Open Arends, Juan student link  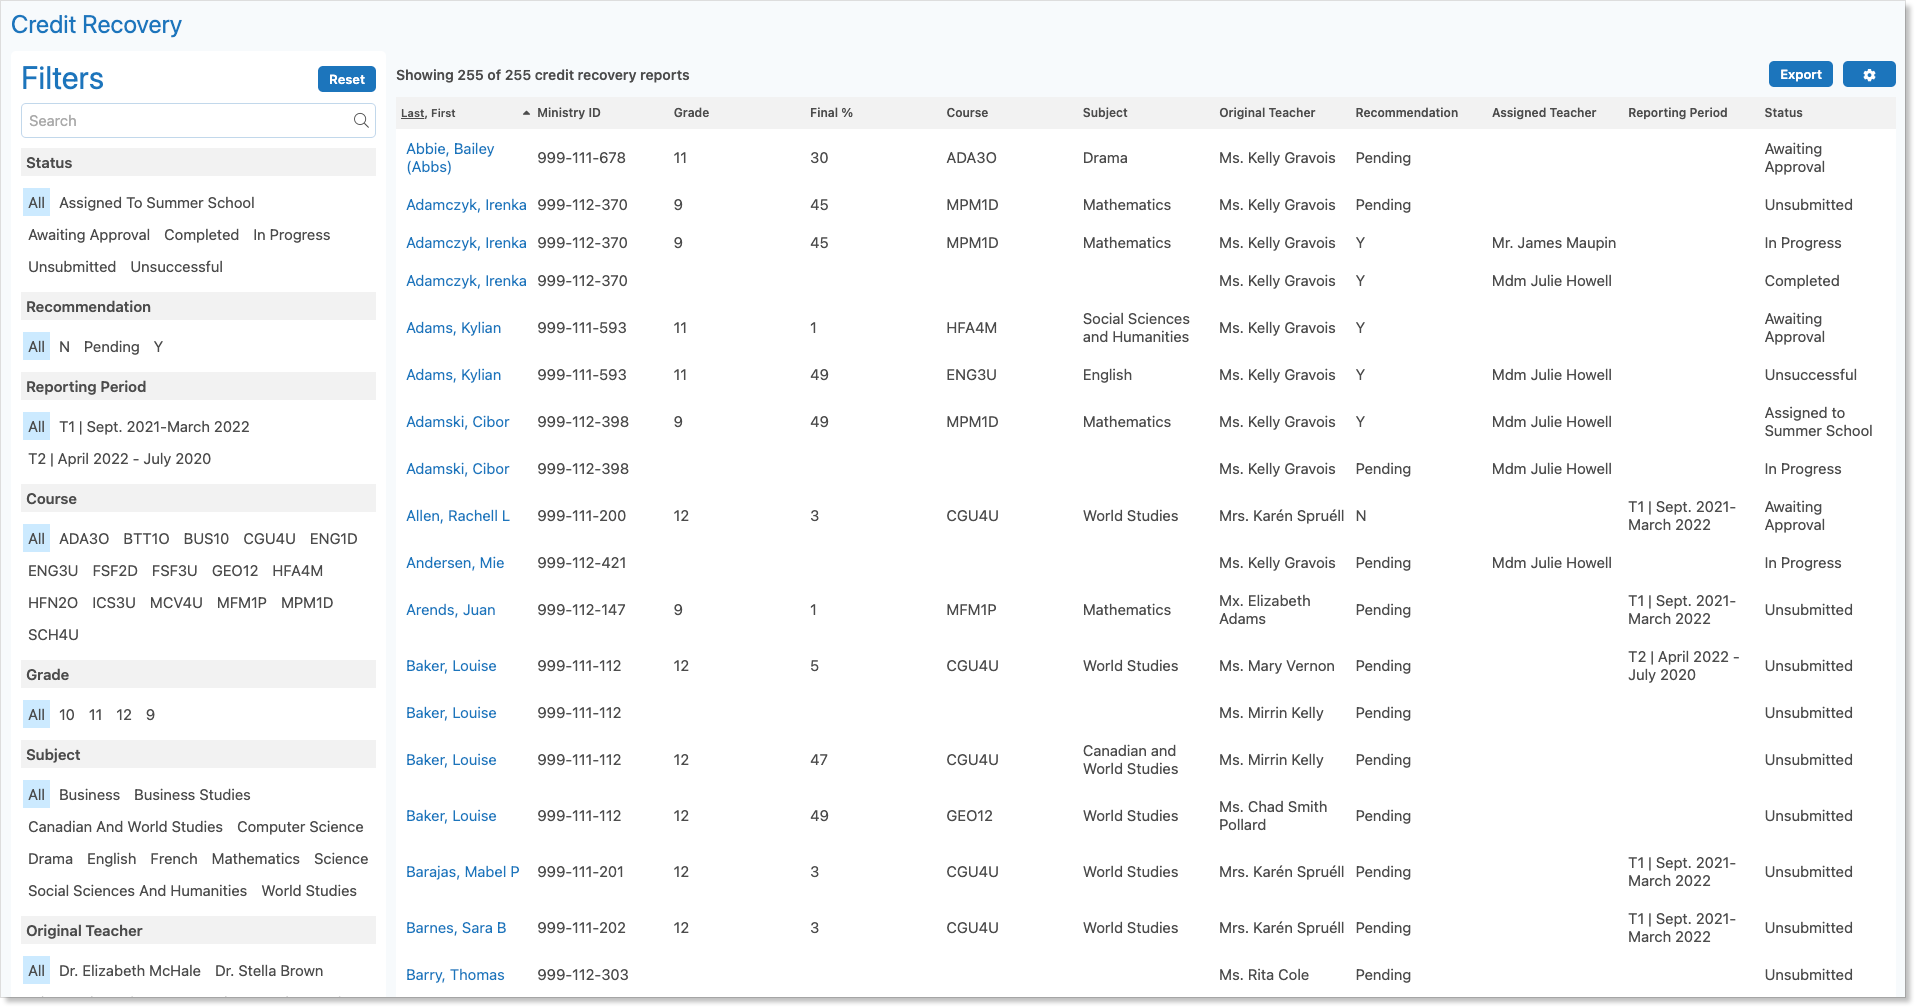click(x=451, y=610)
